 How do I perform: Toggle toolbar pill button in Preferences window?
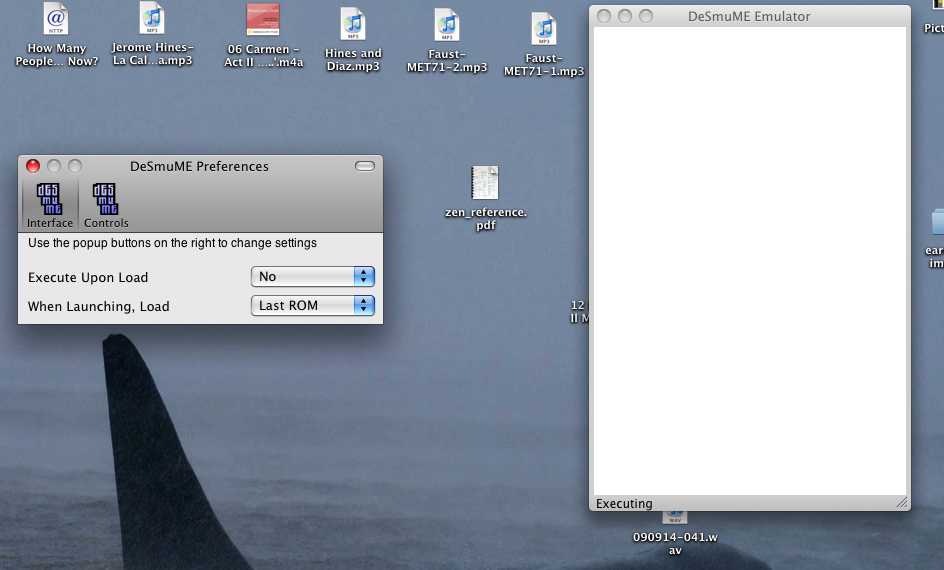(365, 166)
